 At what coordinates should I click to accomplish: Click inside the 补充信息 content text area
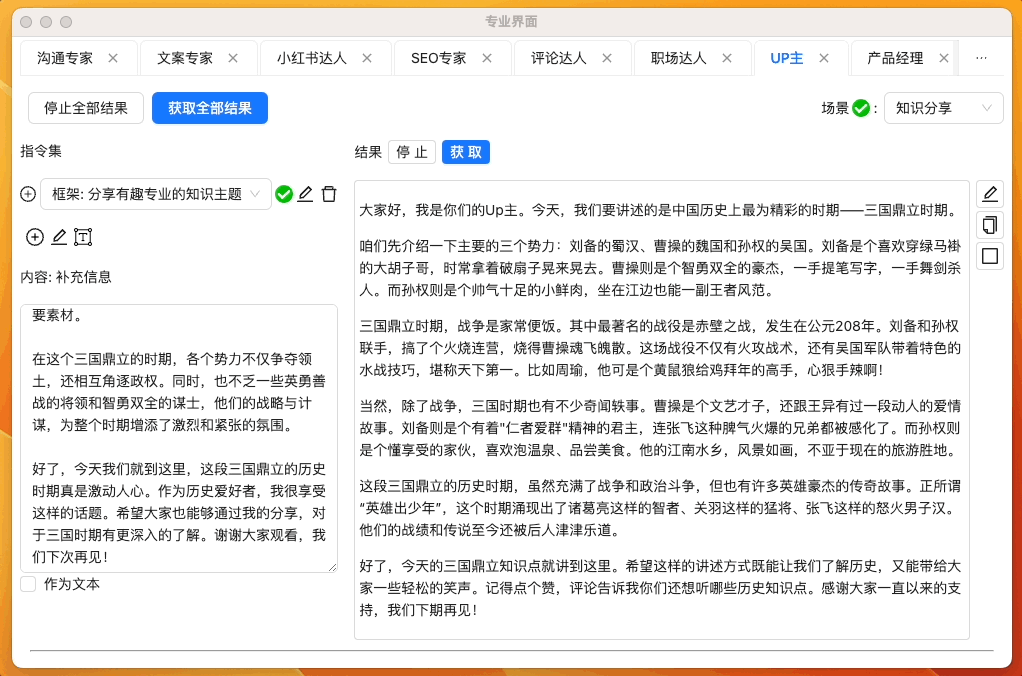(179, 438)
